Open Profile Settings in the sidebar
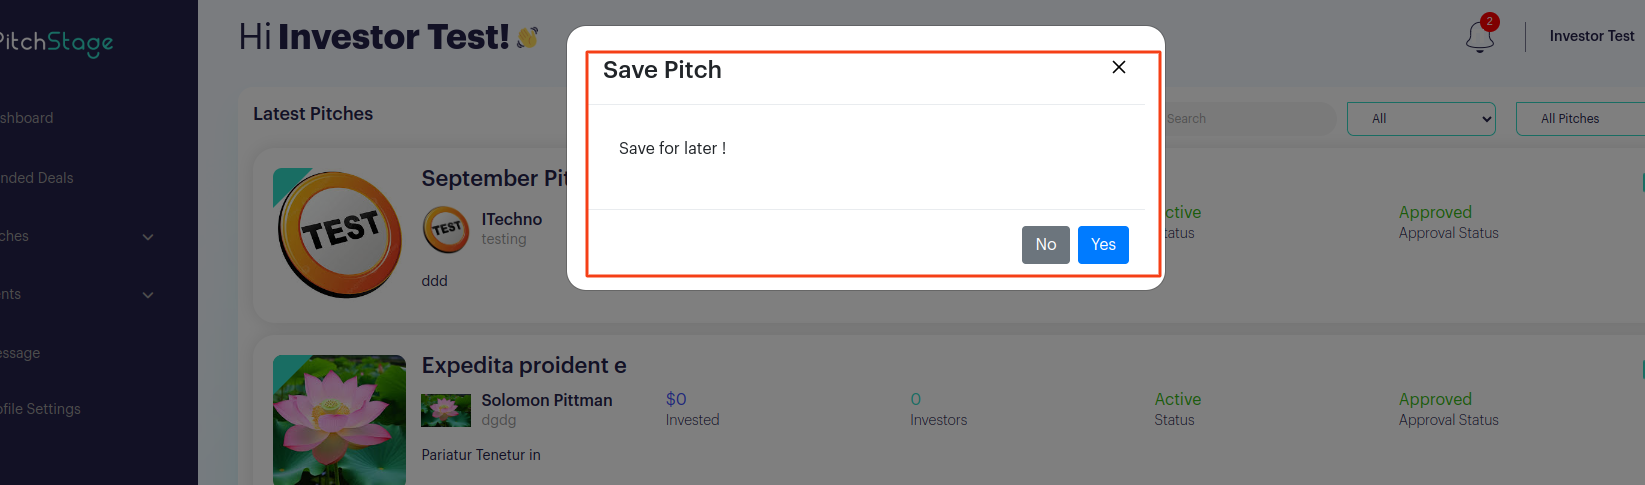1645x485 pixels. [40, 409]
